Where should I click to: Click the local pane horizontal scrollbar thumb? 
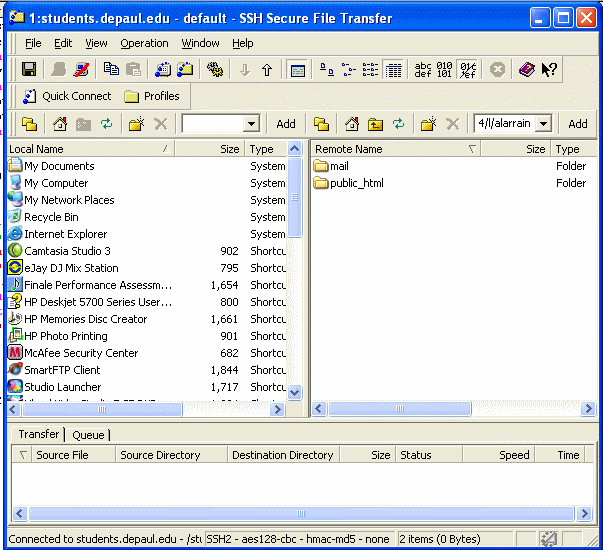tap(102, 409)
